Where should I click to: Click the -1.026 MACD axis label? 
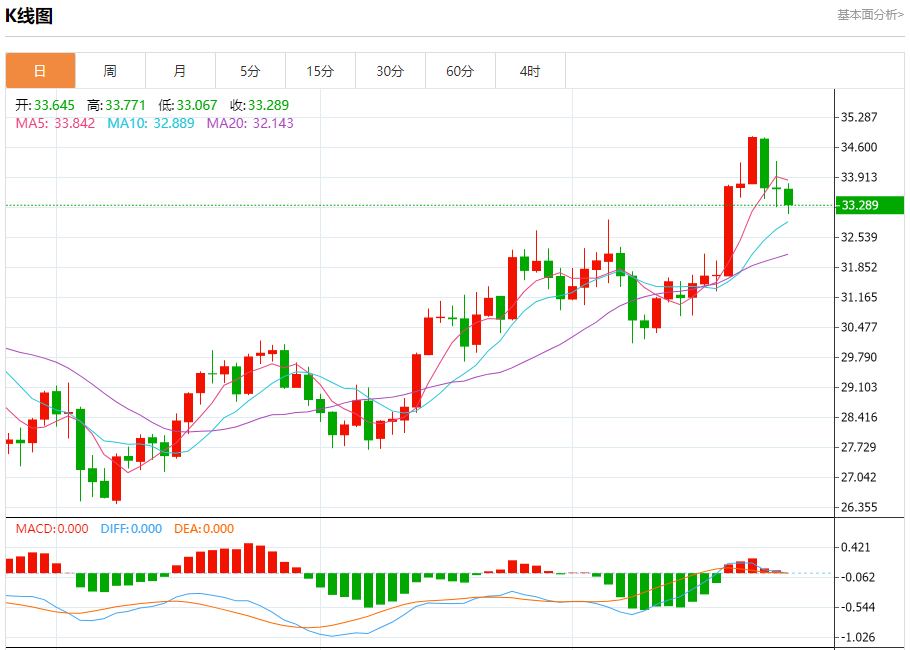coord(857,637)
